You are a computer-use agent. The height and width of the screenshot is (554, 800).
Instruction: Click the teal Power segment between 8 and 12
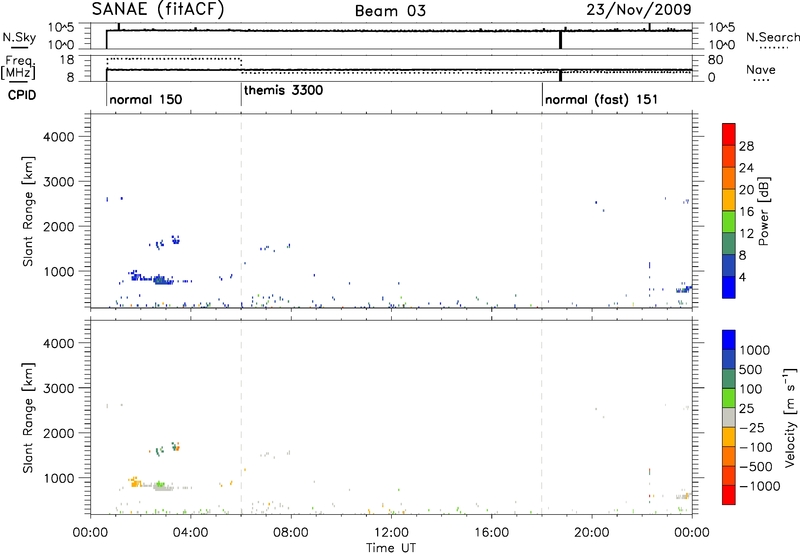729,243
